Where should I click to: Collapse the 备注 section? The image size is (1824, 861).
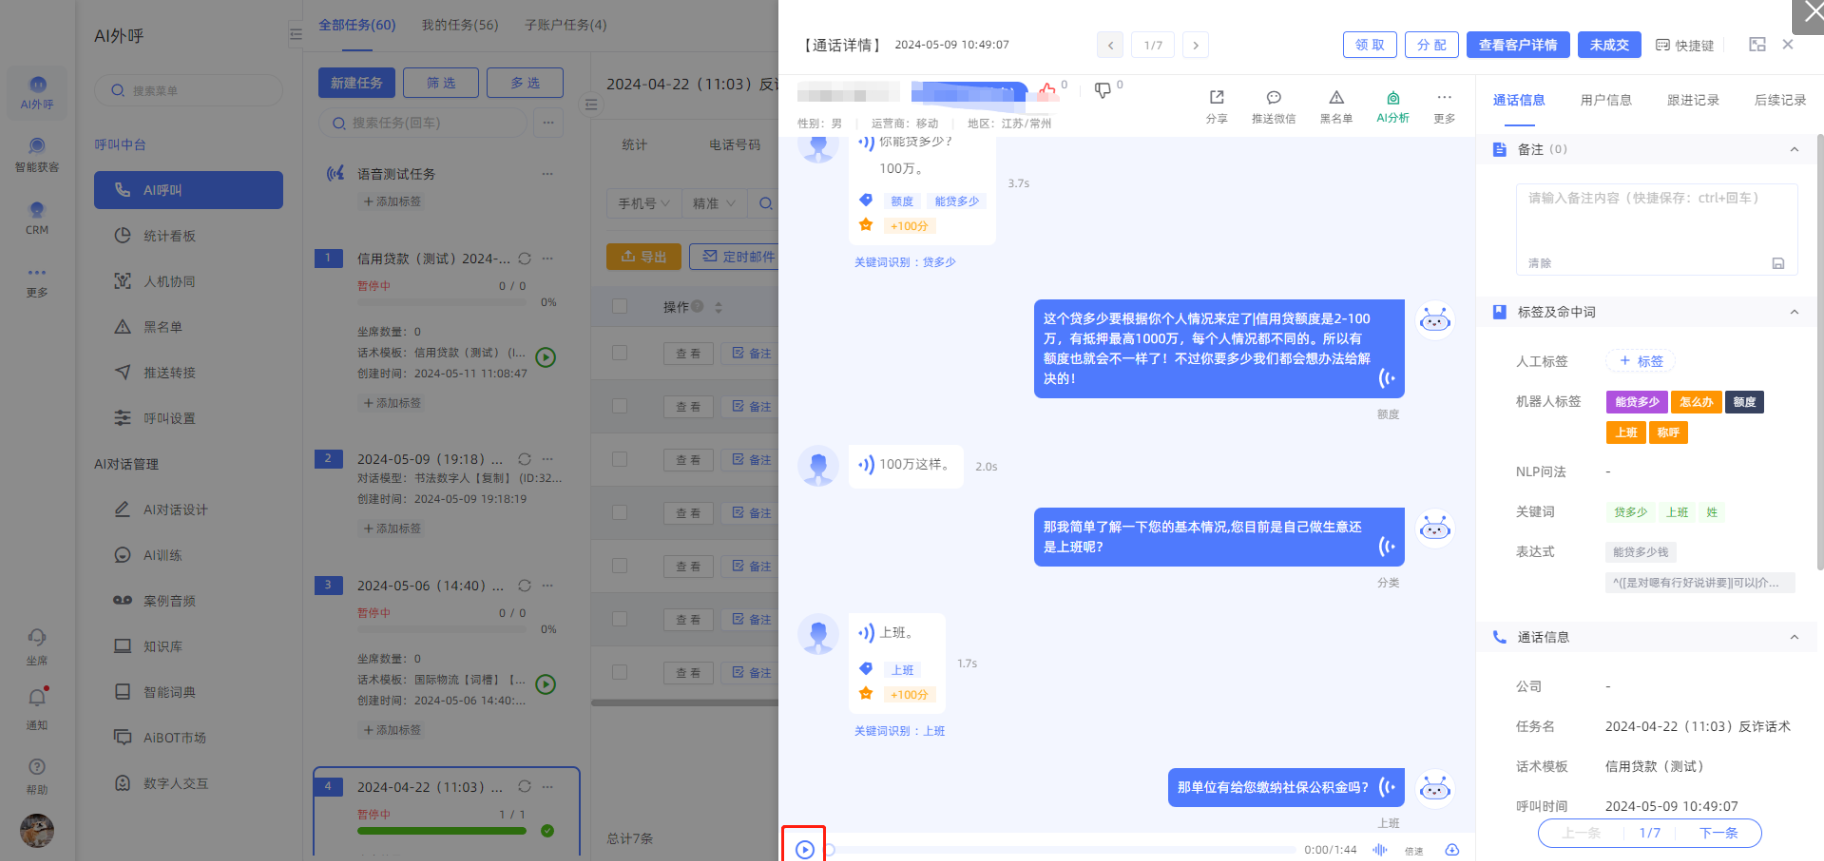1794,150
